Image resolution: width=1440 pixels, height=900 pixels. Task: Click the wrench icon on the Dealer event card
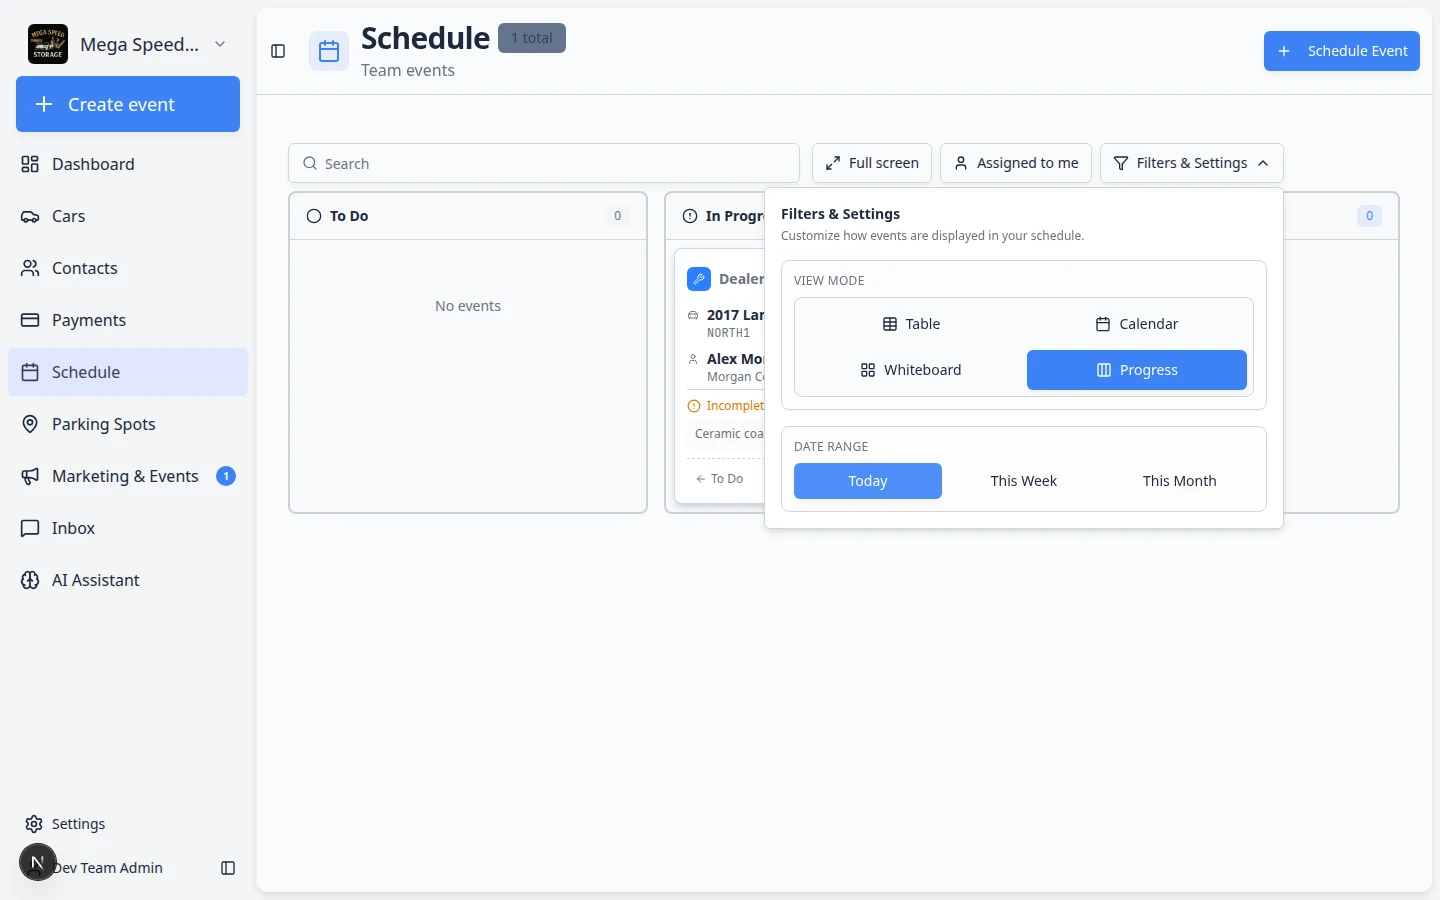[x=699, y=279]
